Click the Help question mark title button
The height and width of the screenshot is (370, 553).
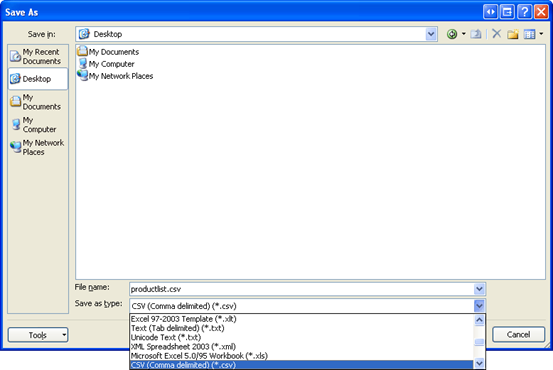(524, 12)
